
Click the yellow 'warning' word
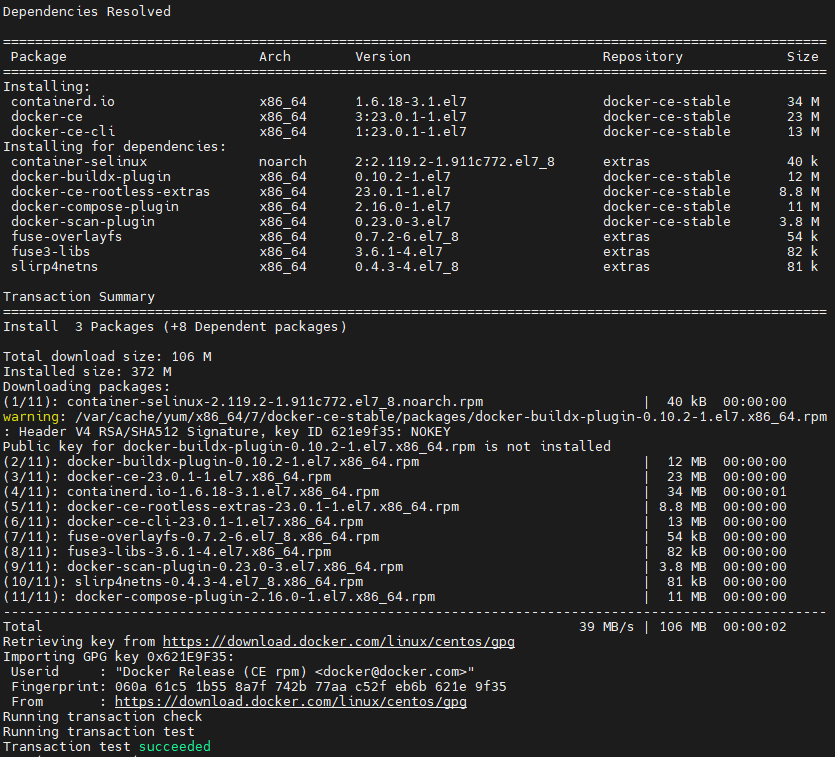pos(31,417)
